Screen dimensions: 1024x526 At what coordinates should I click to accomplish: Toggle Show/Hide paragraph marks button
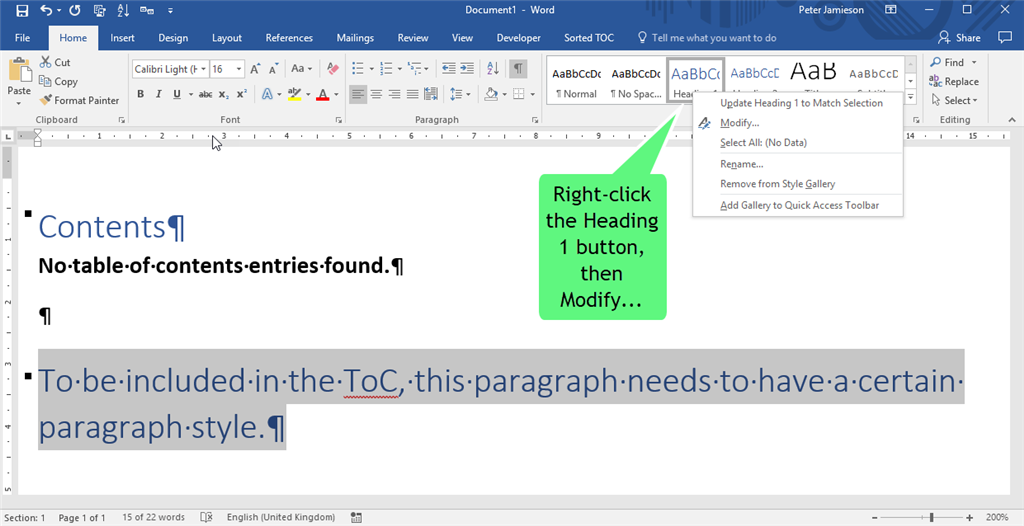click(x=518, y=69)
